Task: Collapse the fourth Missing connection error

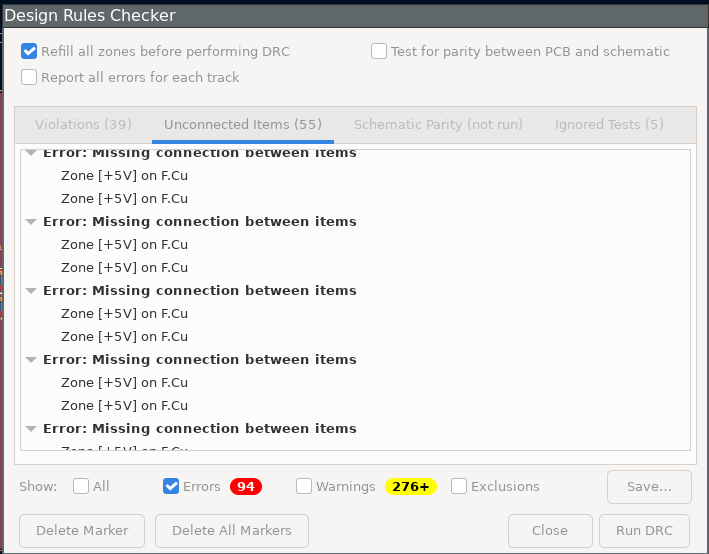Action: pyautogui.click(x=32, y=360)
